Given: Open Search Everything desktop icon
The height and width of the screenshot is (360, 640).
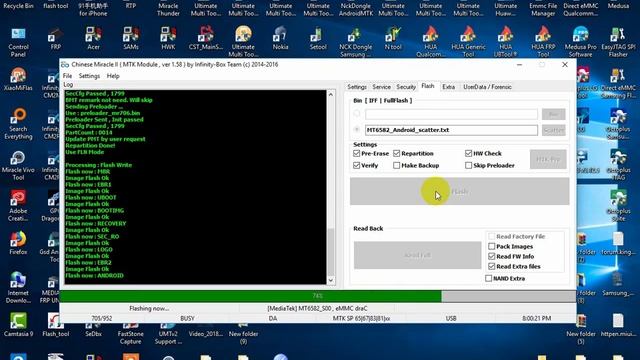Looking at the screenshot, I should (18, 124).
